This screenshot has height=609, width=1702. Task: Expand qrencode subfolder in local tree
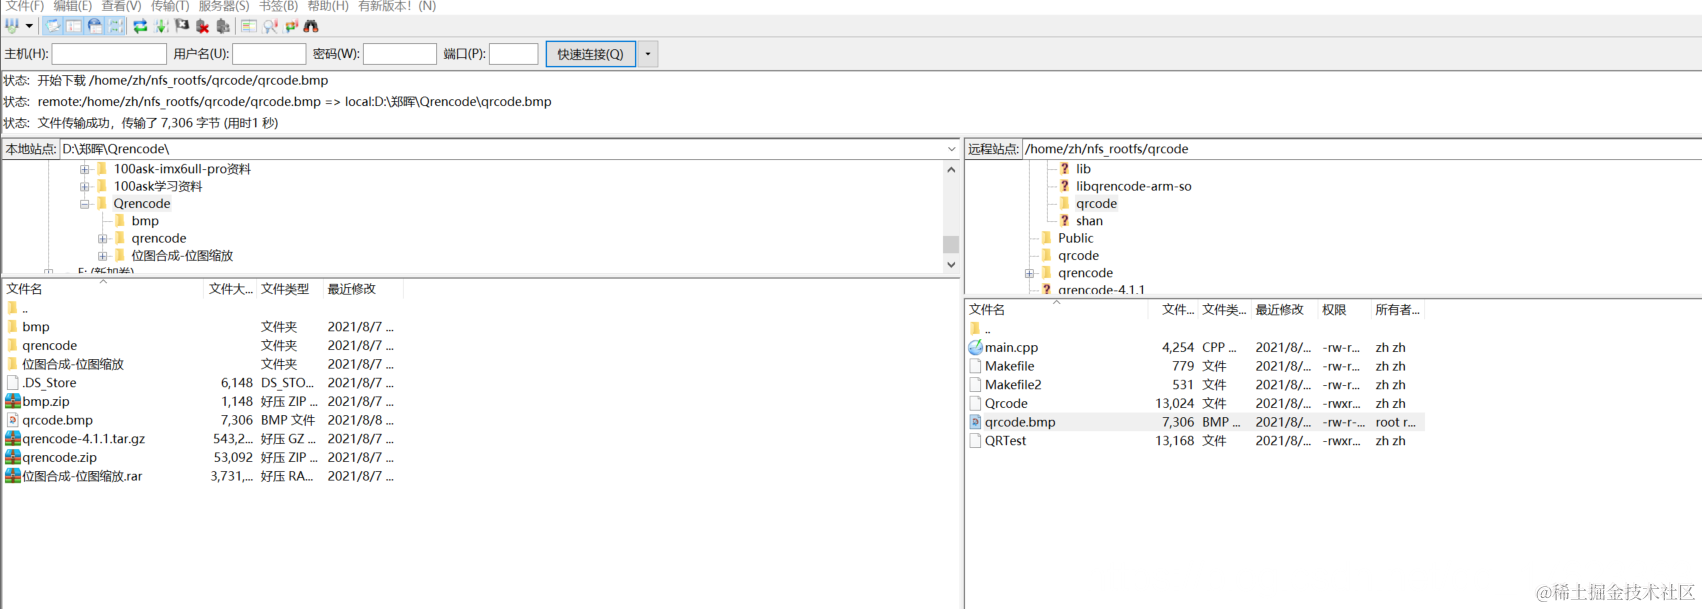[x=103, y=238]
